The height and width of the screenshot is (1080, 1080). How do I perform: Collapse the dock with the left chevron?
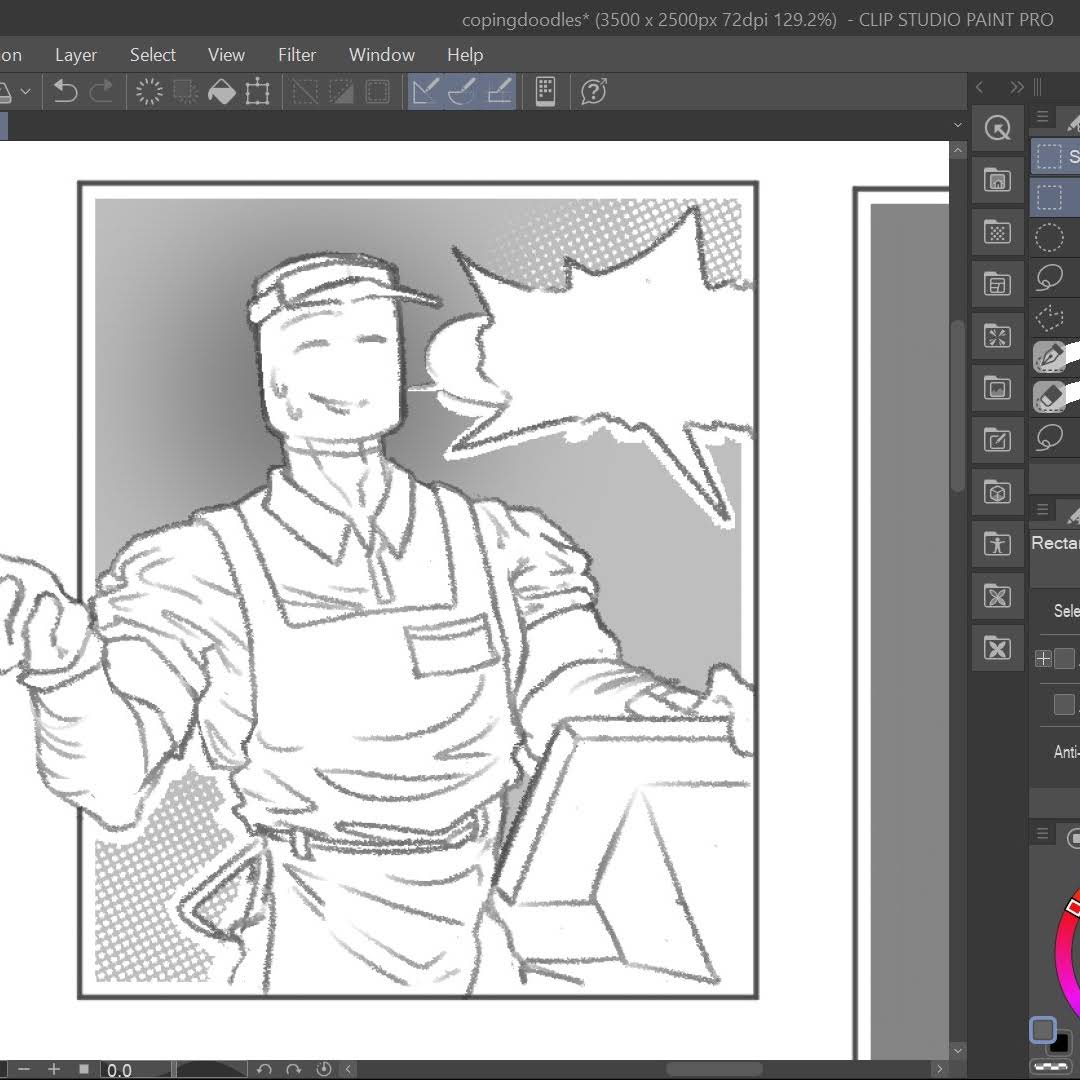point(979,87)
